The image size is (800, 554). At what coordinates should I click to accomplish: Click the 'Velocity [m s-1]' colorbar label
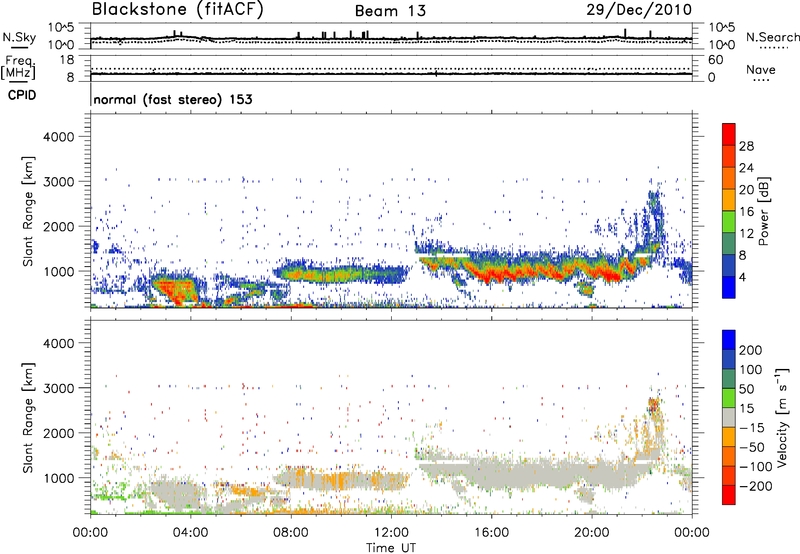[782, 417]
